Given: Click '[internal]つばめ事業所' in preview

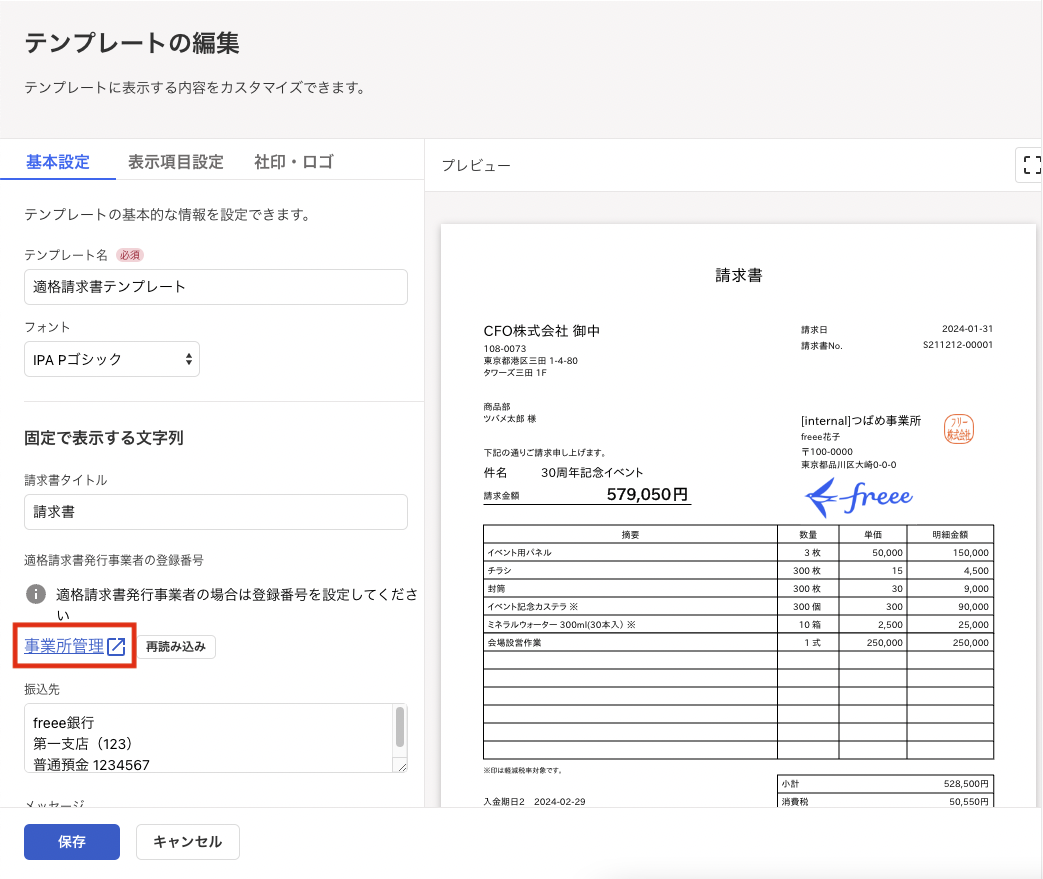Looking at the screenshot, I should (x=861, y=421).
